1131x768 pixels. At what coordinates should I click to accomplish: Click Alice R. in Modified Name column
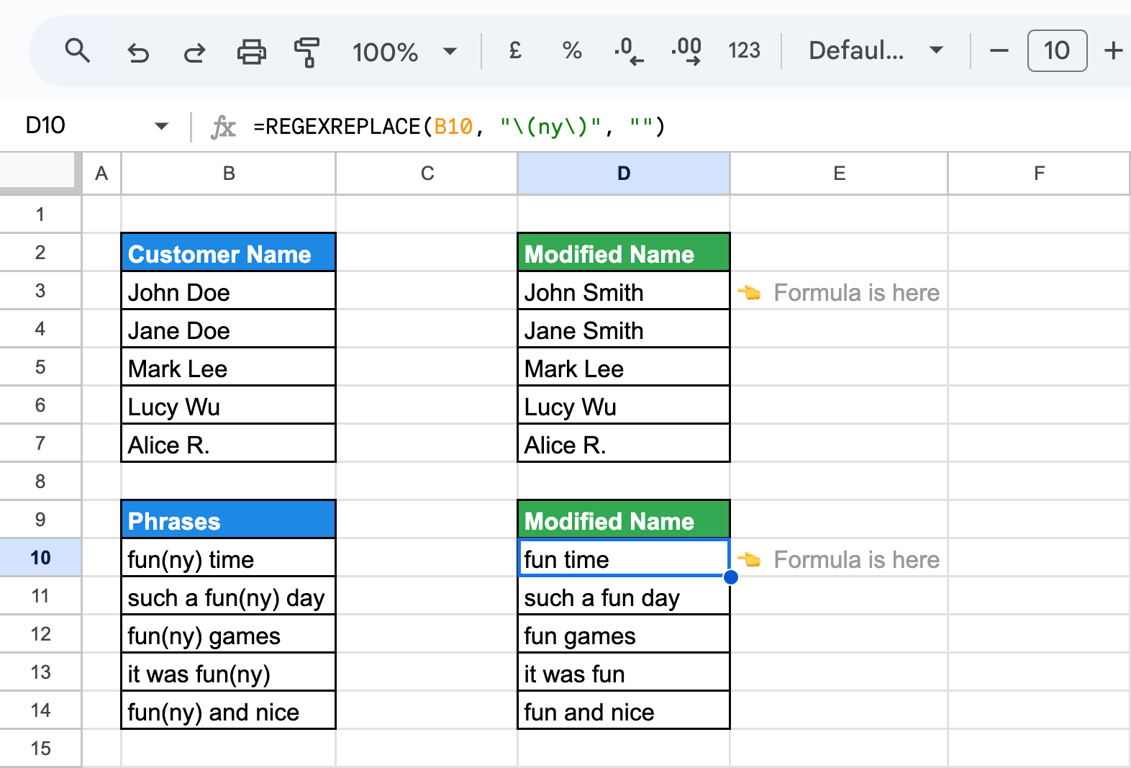point(624,443)
